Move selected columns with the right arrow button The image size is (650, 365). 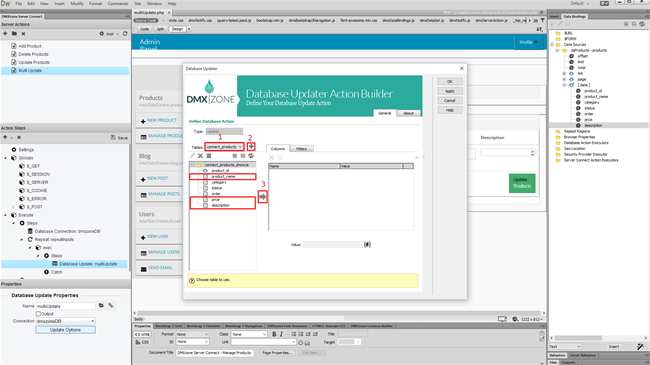coord(263,197)
